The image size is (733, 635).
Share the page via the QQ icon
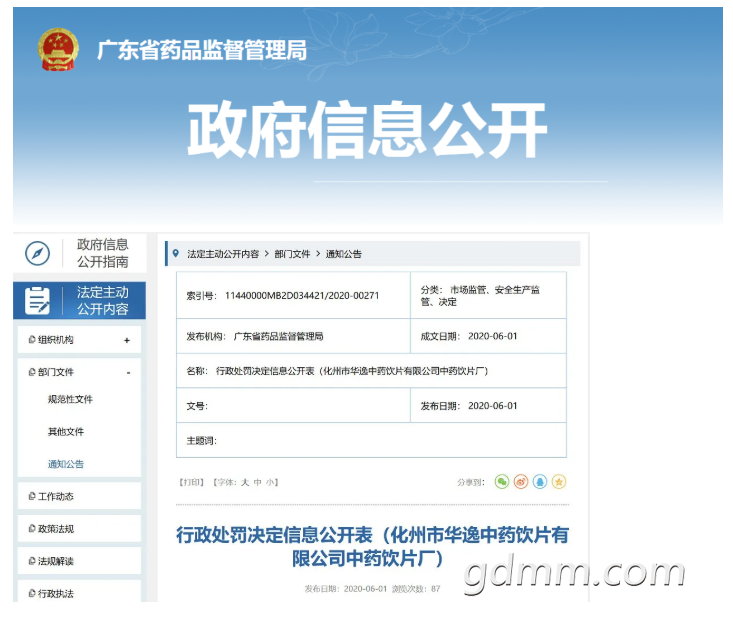[x=540, y=481]
